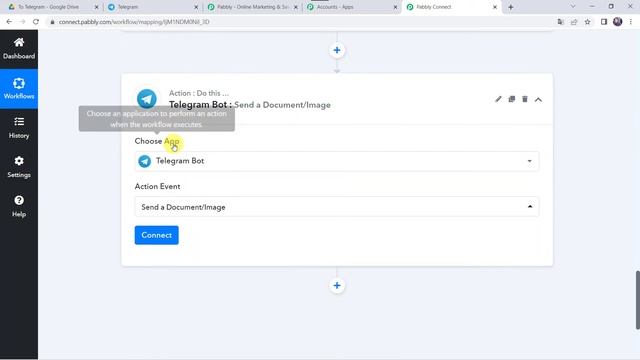Viewport: 640px width, 360px height.
Task: Click the Telegram Bot action title text
Action: 250,104
